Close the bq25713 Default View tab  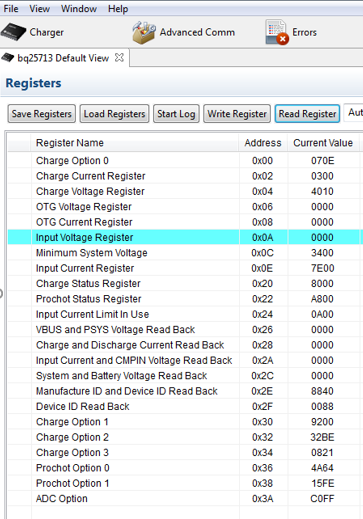pyautogui.click(x=119, y=58)
